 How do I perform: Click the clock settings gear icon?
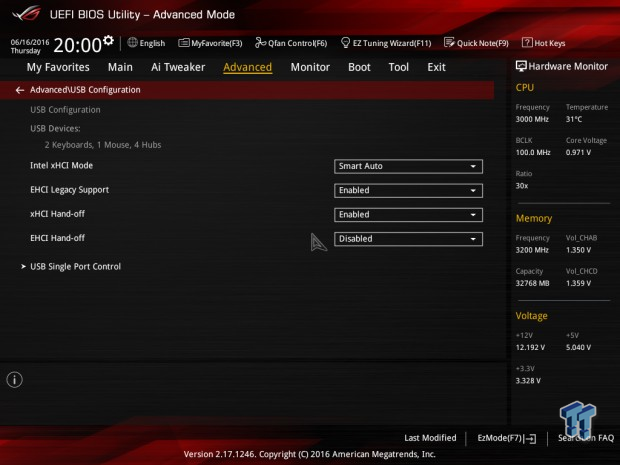click(x=108, y=40)
